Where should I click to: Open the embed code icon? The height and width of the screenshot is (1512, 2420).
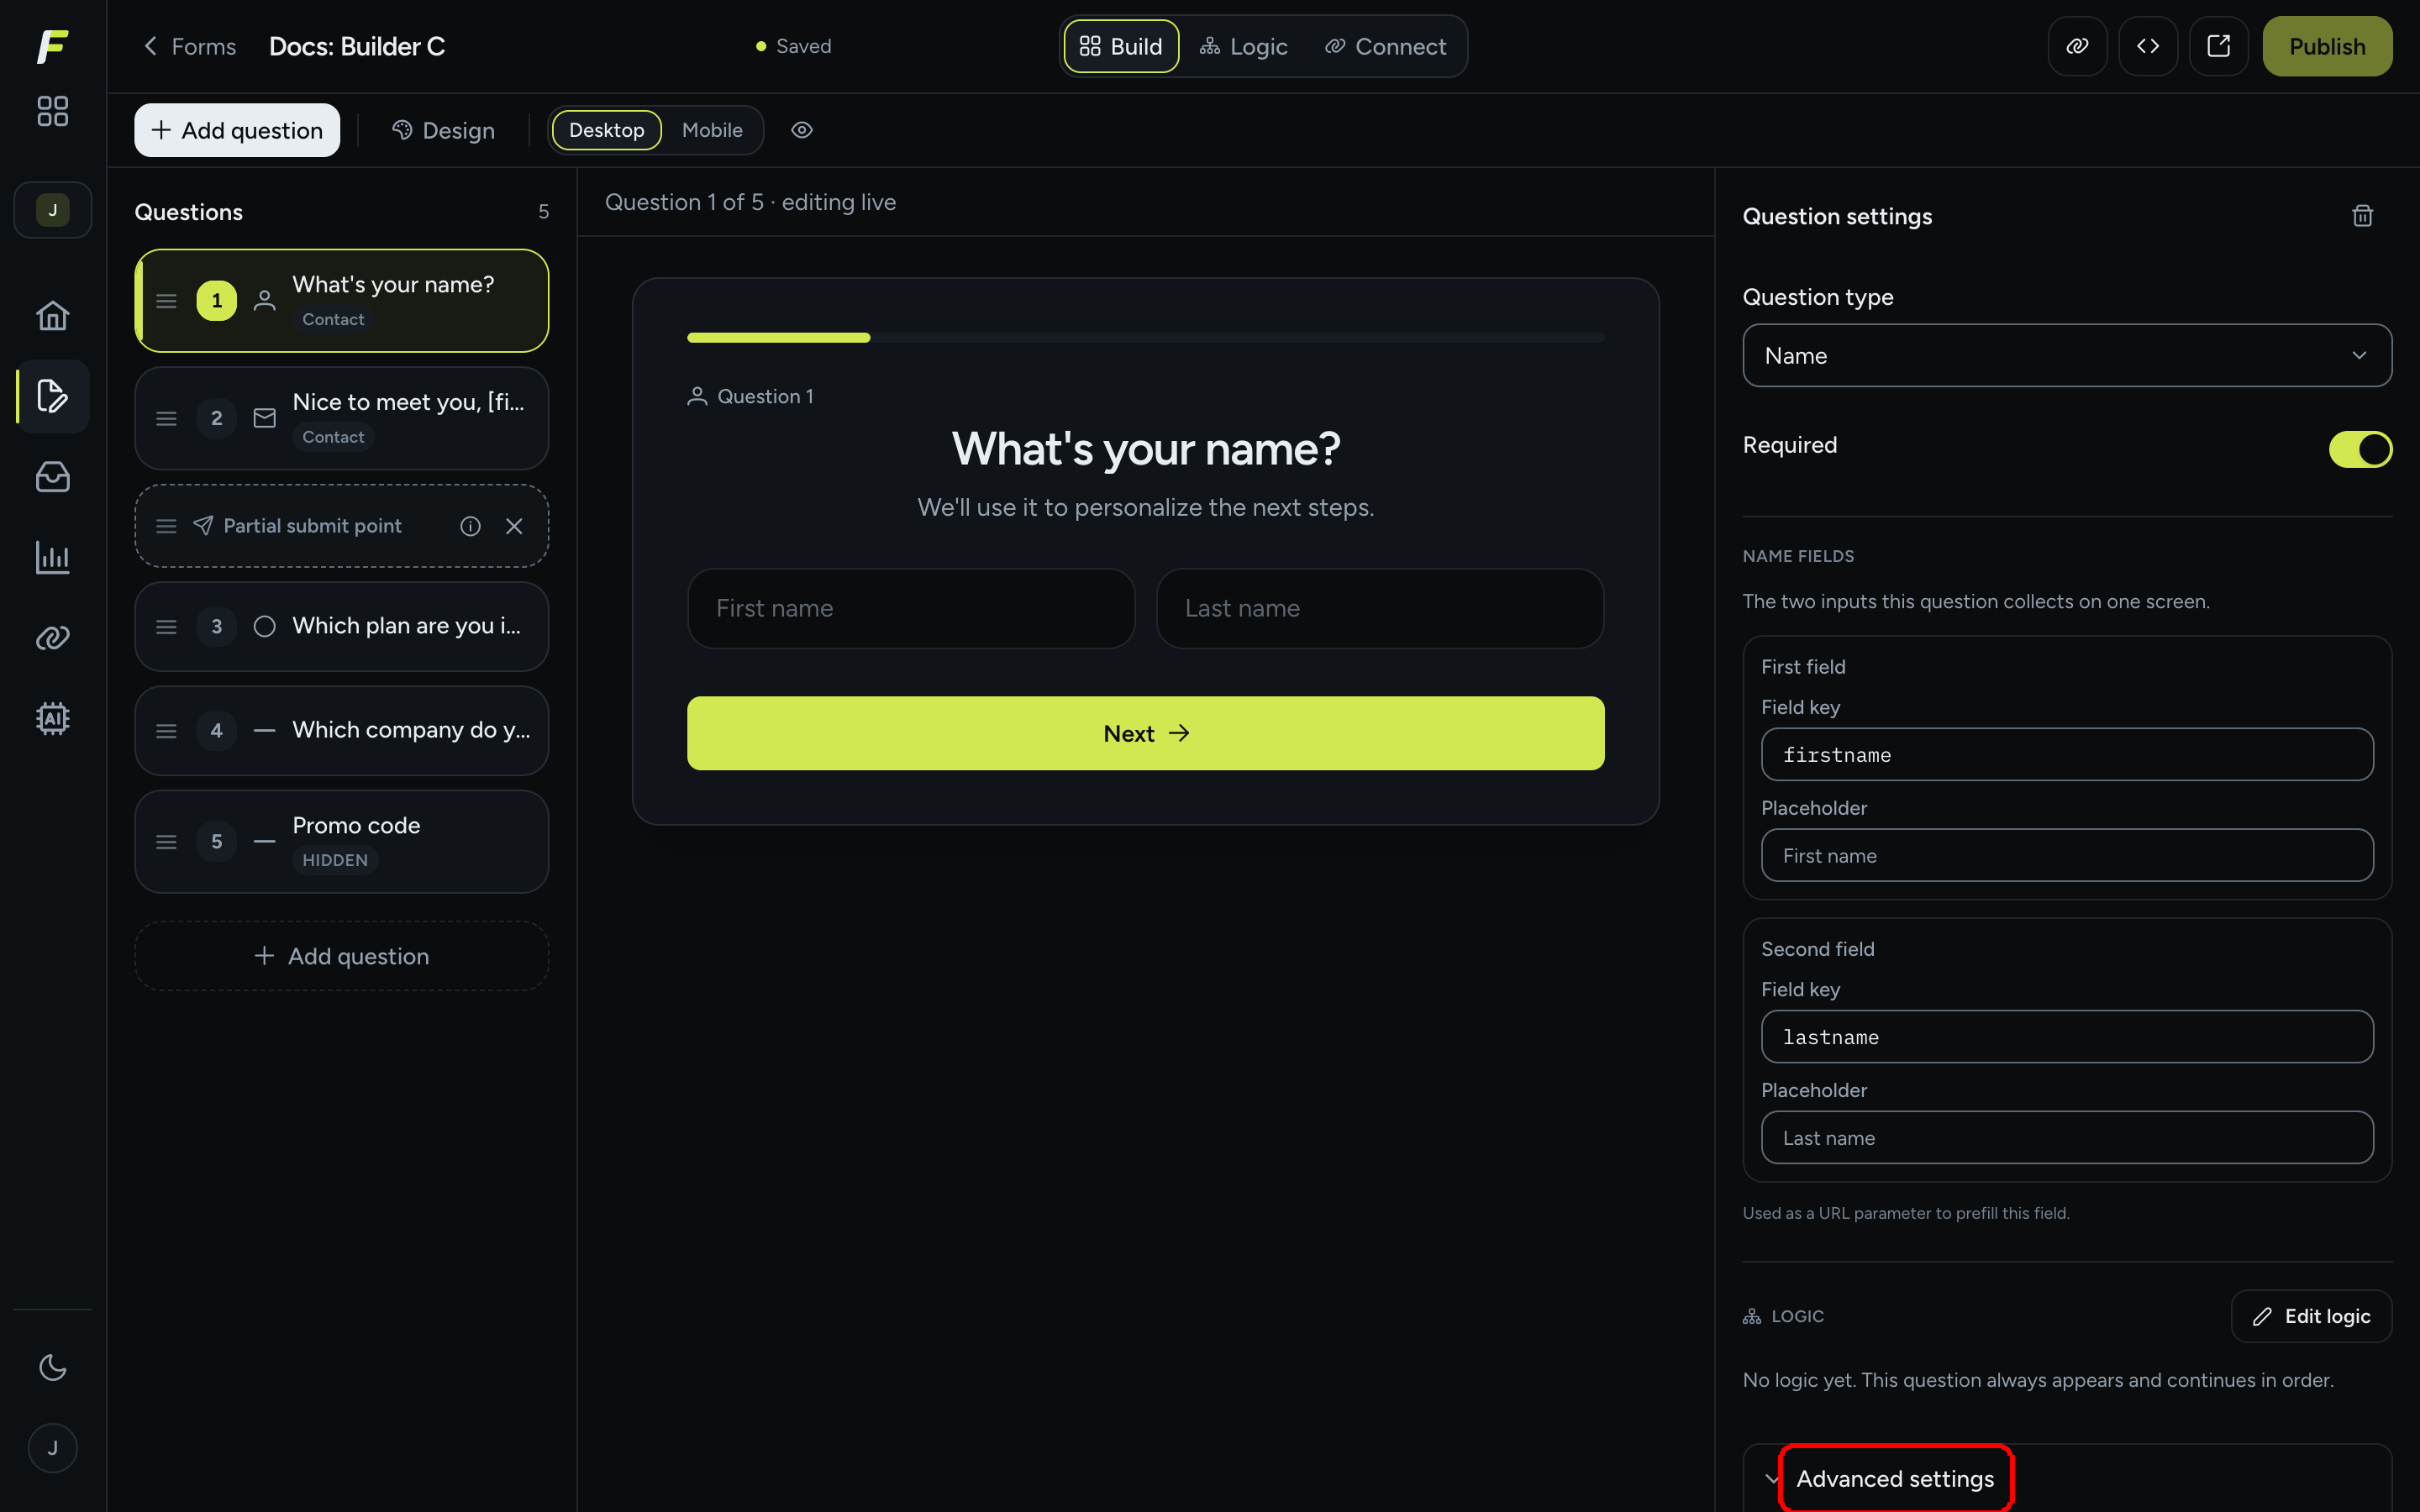coord(2147,46)
